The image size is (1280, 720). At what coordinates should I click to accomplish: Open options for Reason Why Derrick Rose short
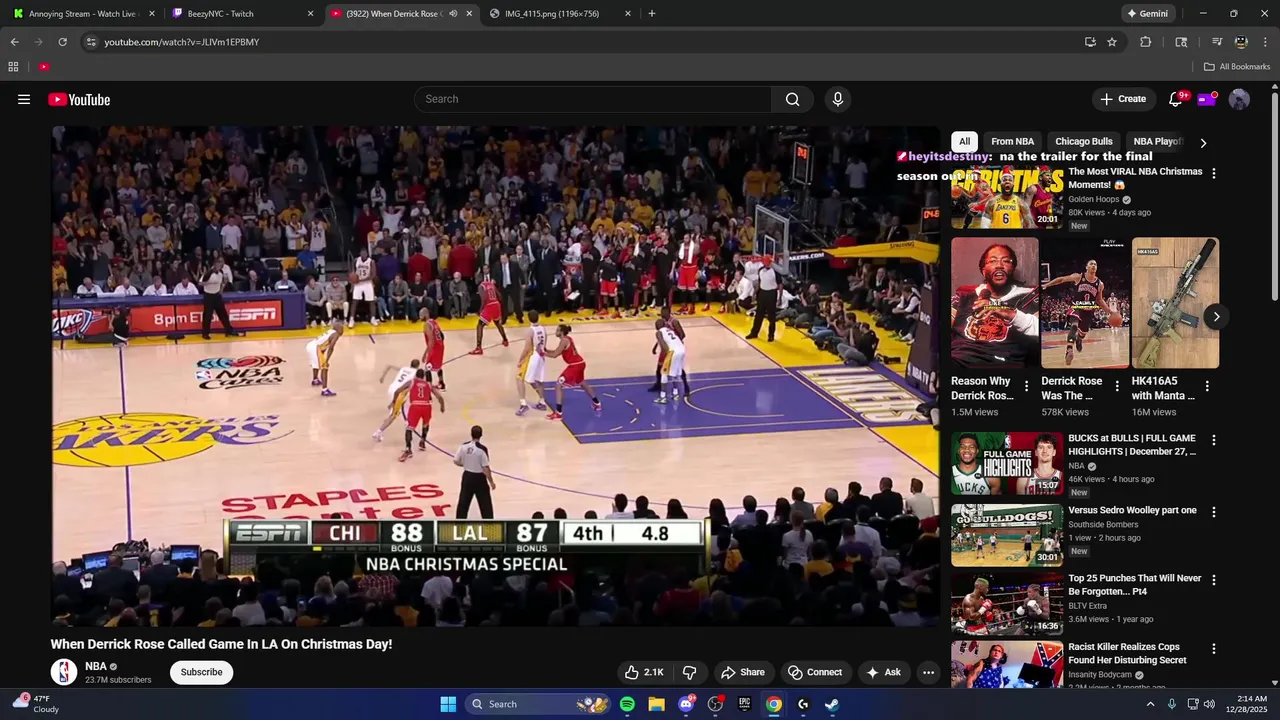(1026, 386)
